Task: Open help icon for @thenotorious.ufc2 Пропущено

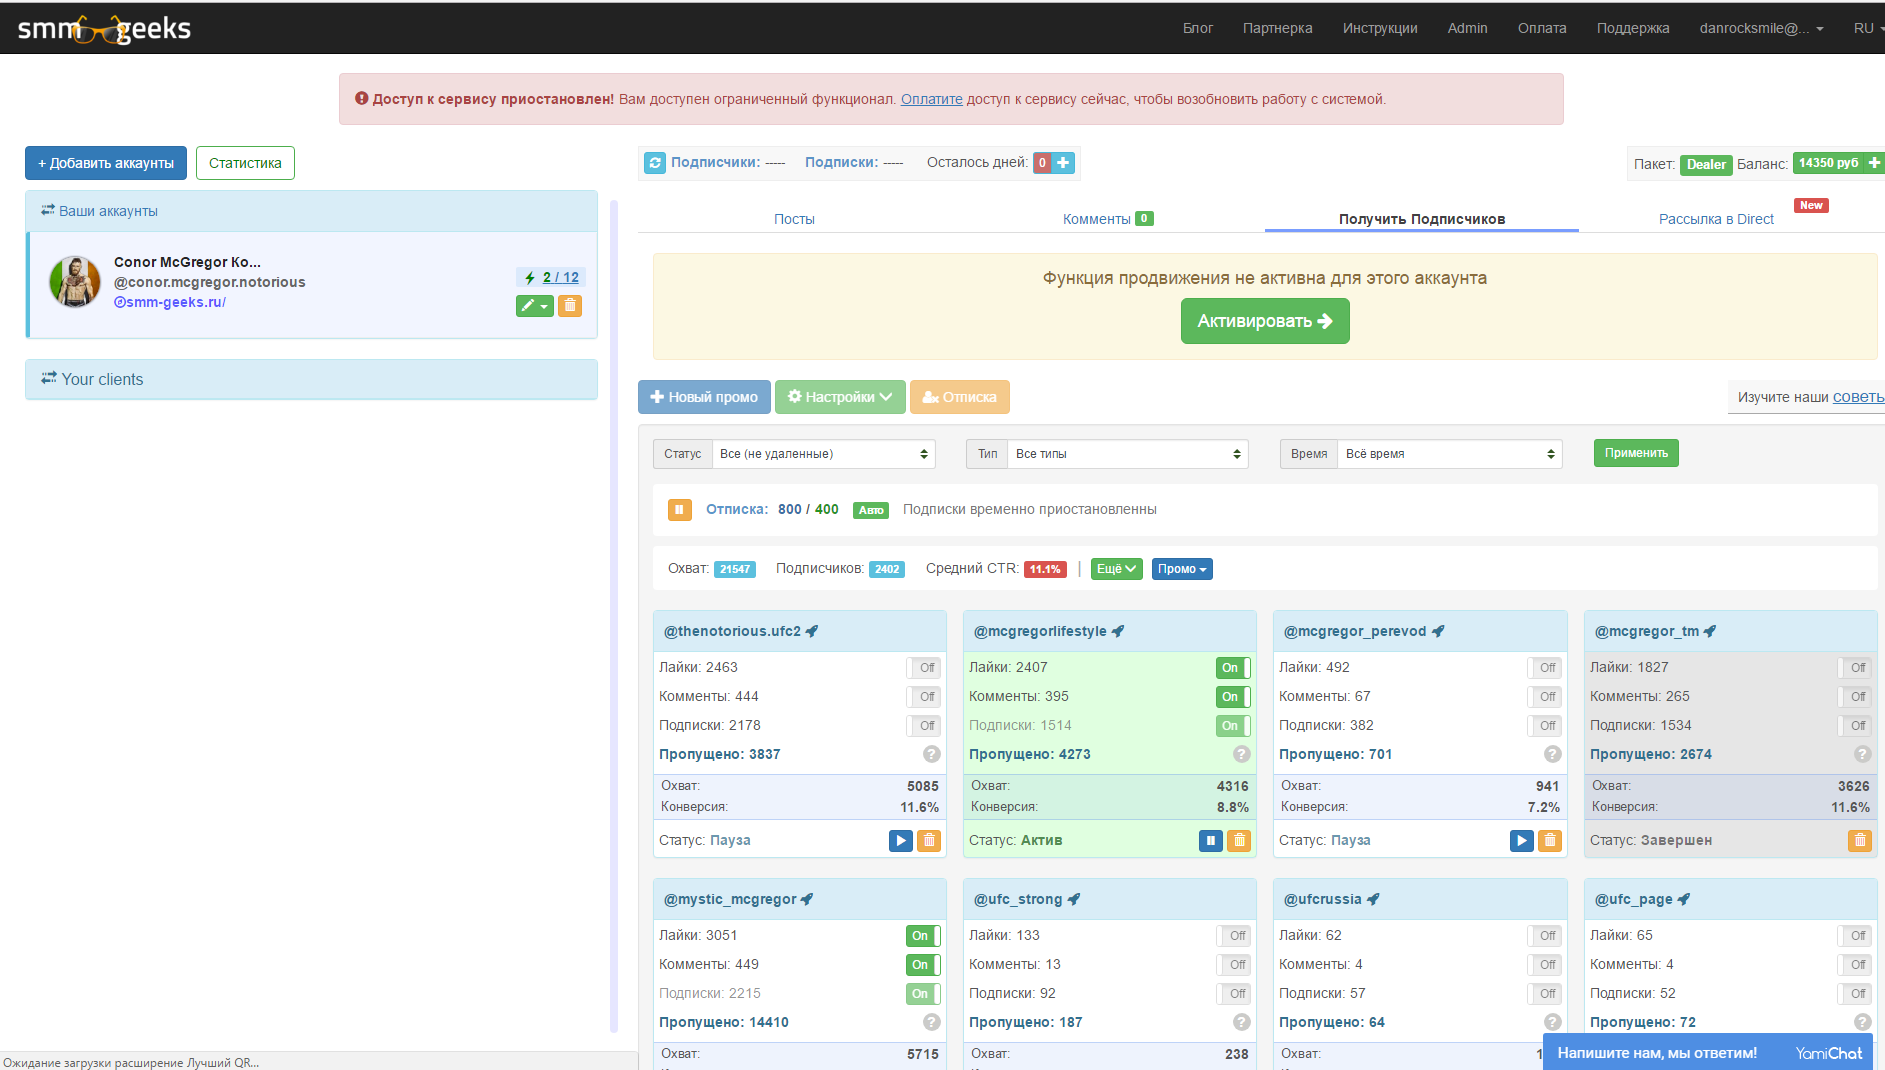Action: [x=932, y=754]
